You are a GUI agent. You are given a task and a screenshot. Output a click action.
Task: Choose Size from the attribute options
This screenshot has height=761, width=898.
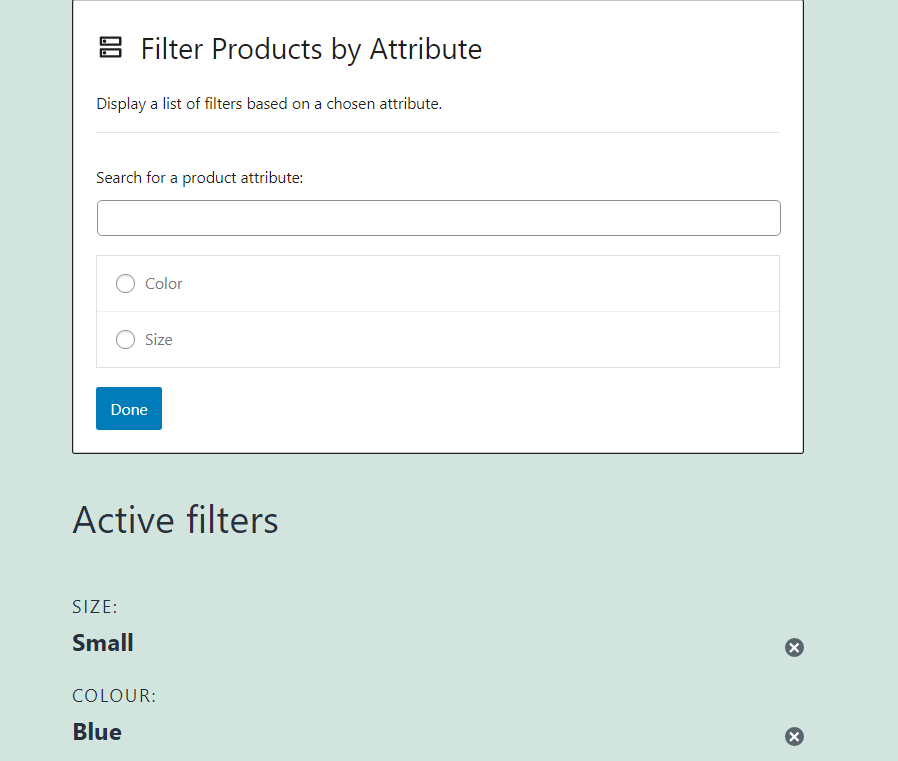(x=158, y=339)
